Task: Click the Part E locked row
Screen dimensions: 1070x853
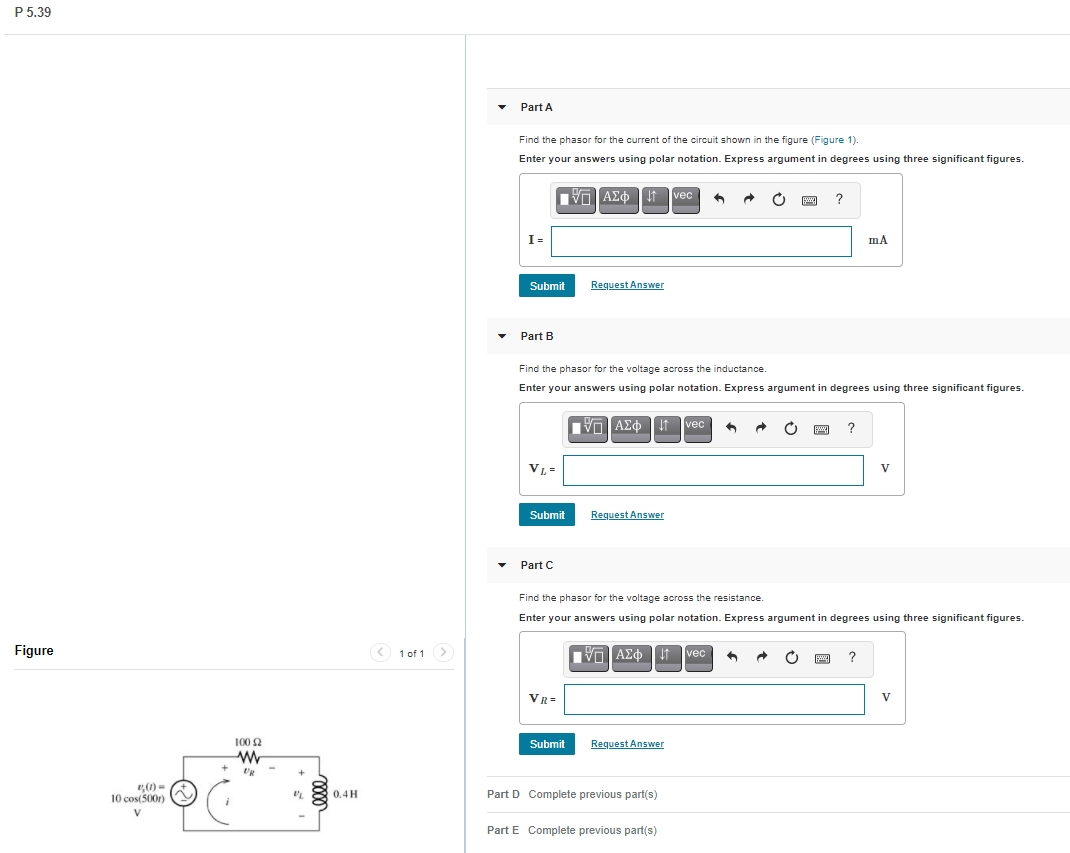Action: (x=572, y=830)
